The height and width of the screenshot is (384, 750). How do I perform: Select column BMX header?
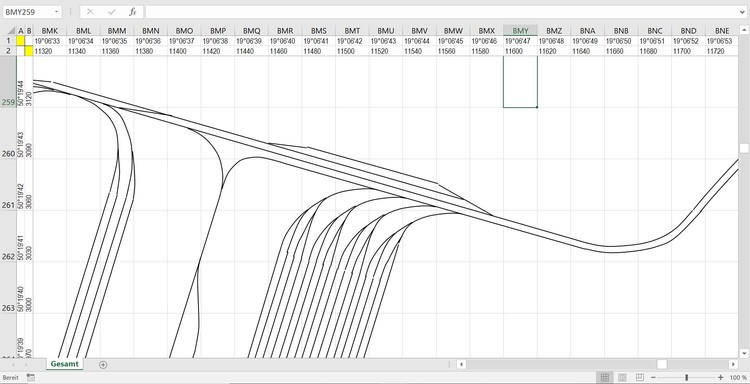click(486, 31)
